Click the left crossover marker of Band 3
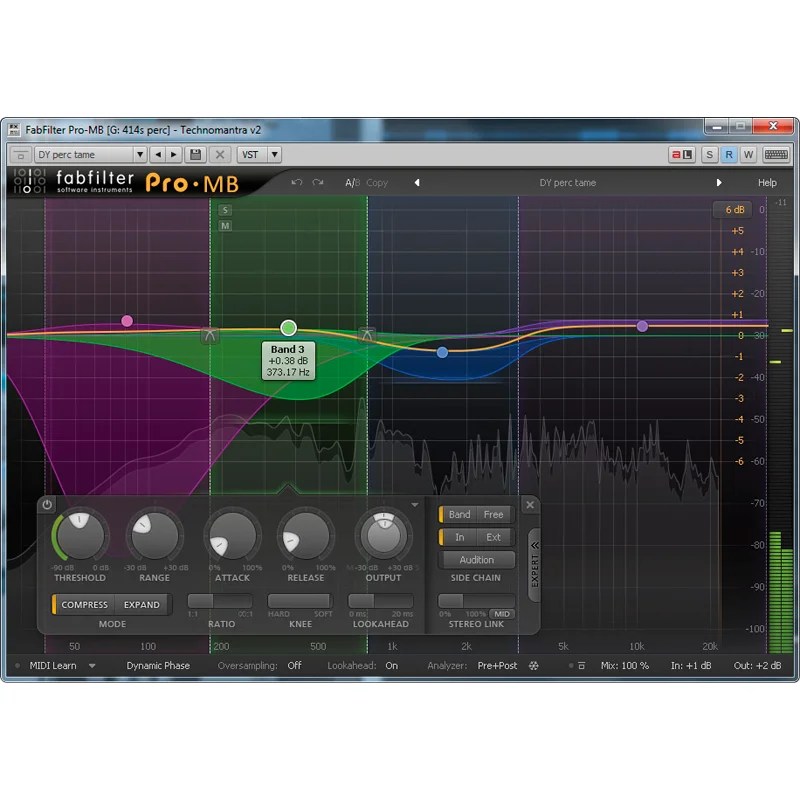The width and height of the screenshot is (800, 800). 210,335
